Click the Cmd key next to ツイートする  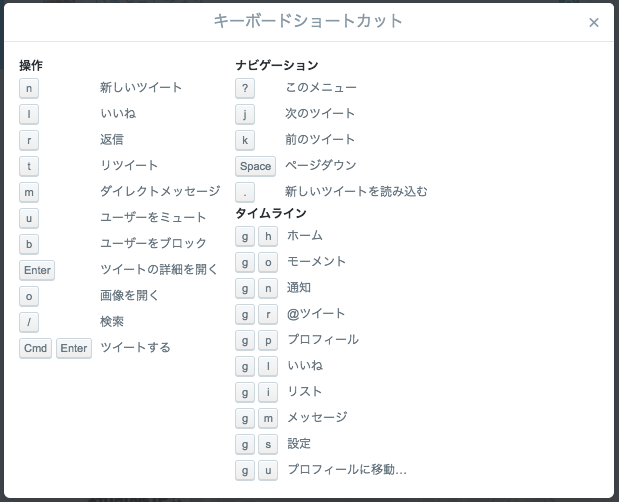pyautogui.click(x=35, y=348)
